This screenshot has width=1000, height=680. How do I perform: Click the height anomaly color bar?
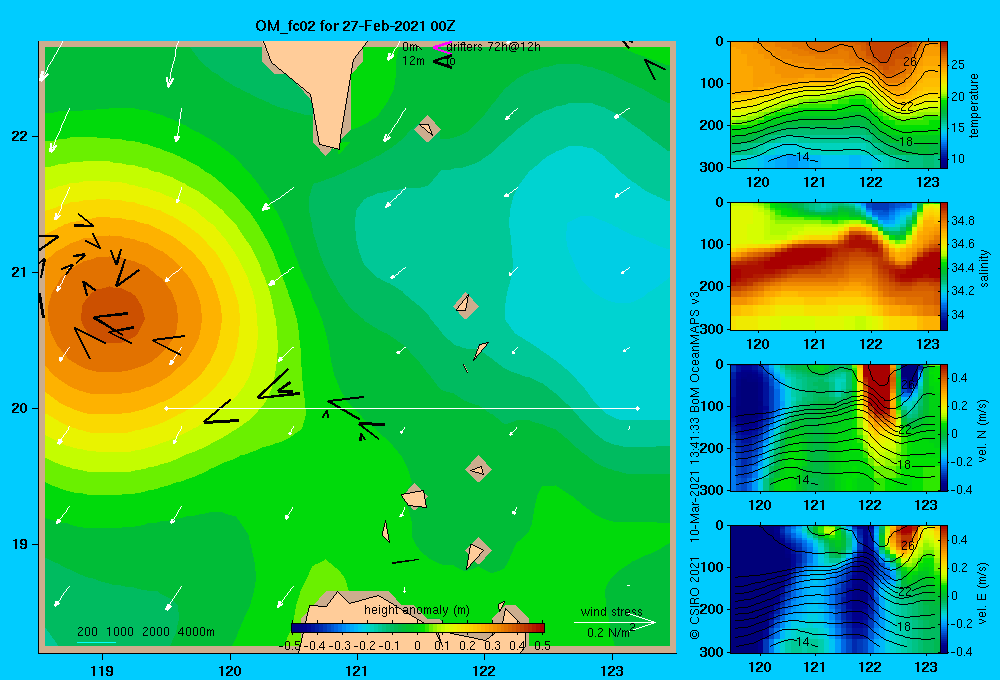coord(418,628)
